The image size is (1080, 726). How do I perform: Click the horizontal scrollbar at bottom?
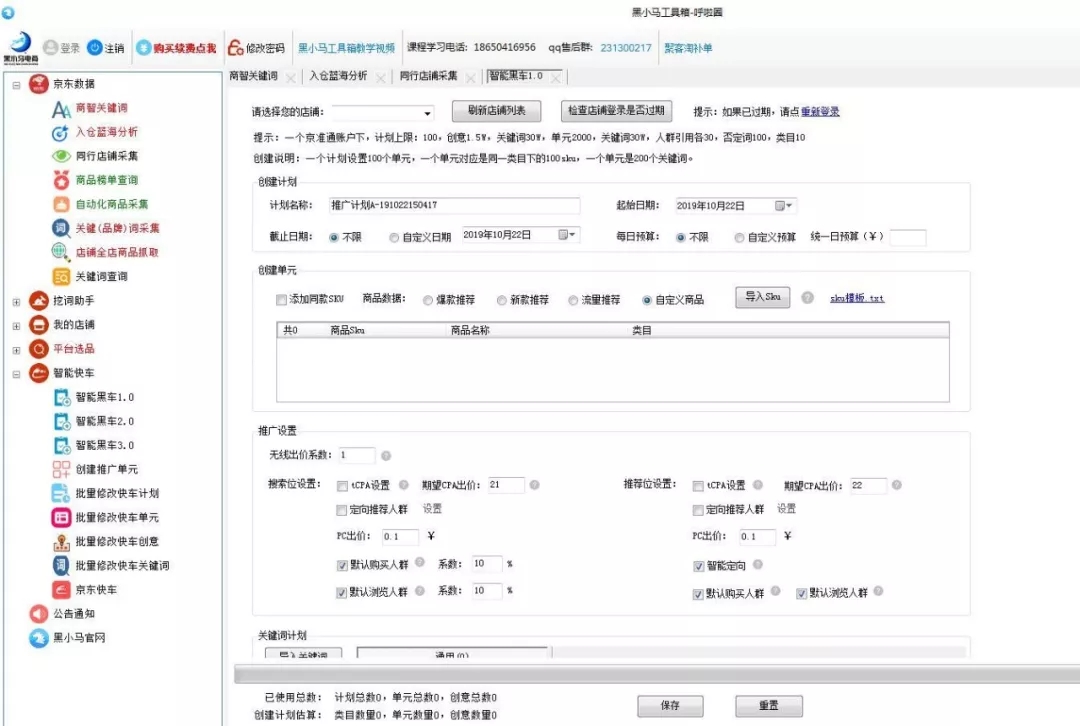click(x=657, y=674)
